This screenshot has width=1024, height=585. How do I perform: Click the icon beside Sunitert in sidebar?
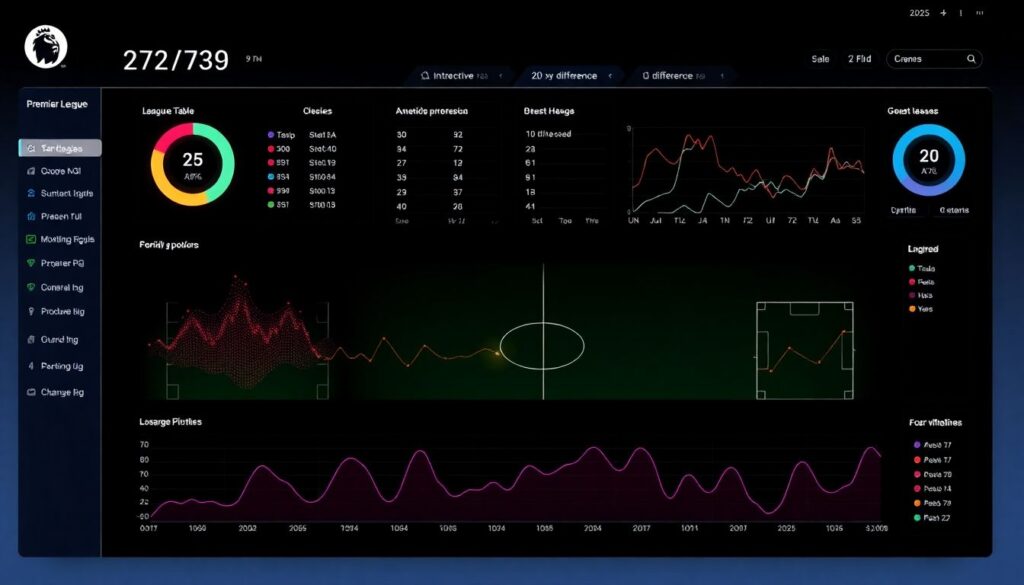pyautogui.click(x=30, y=193)
